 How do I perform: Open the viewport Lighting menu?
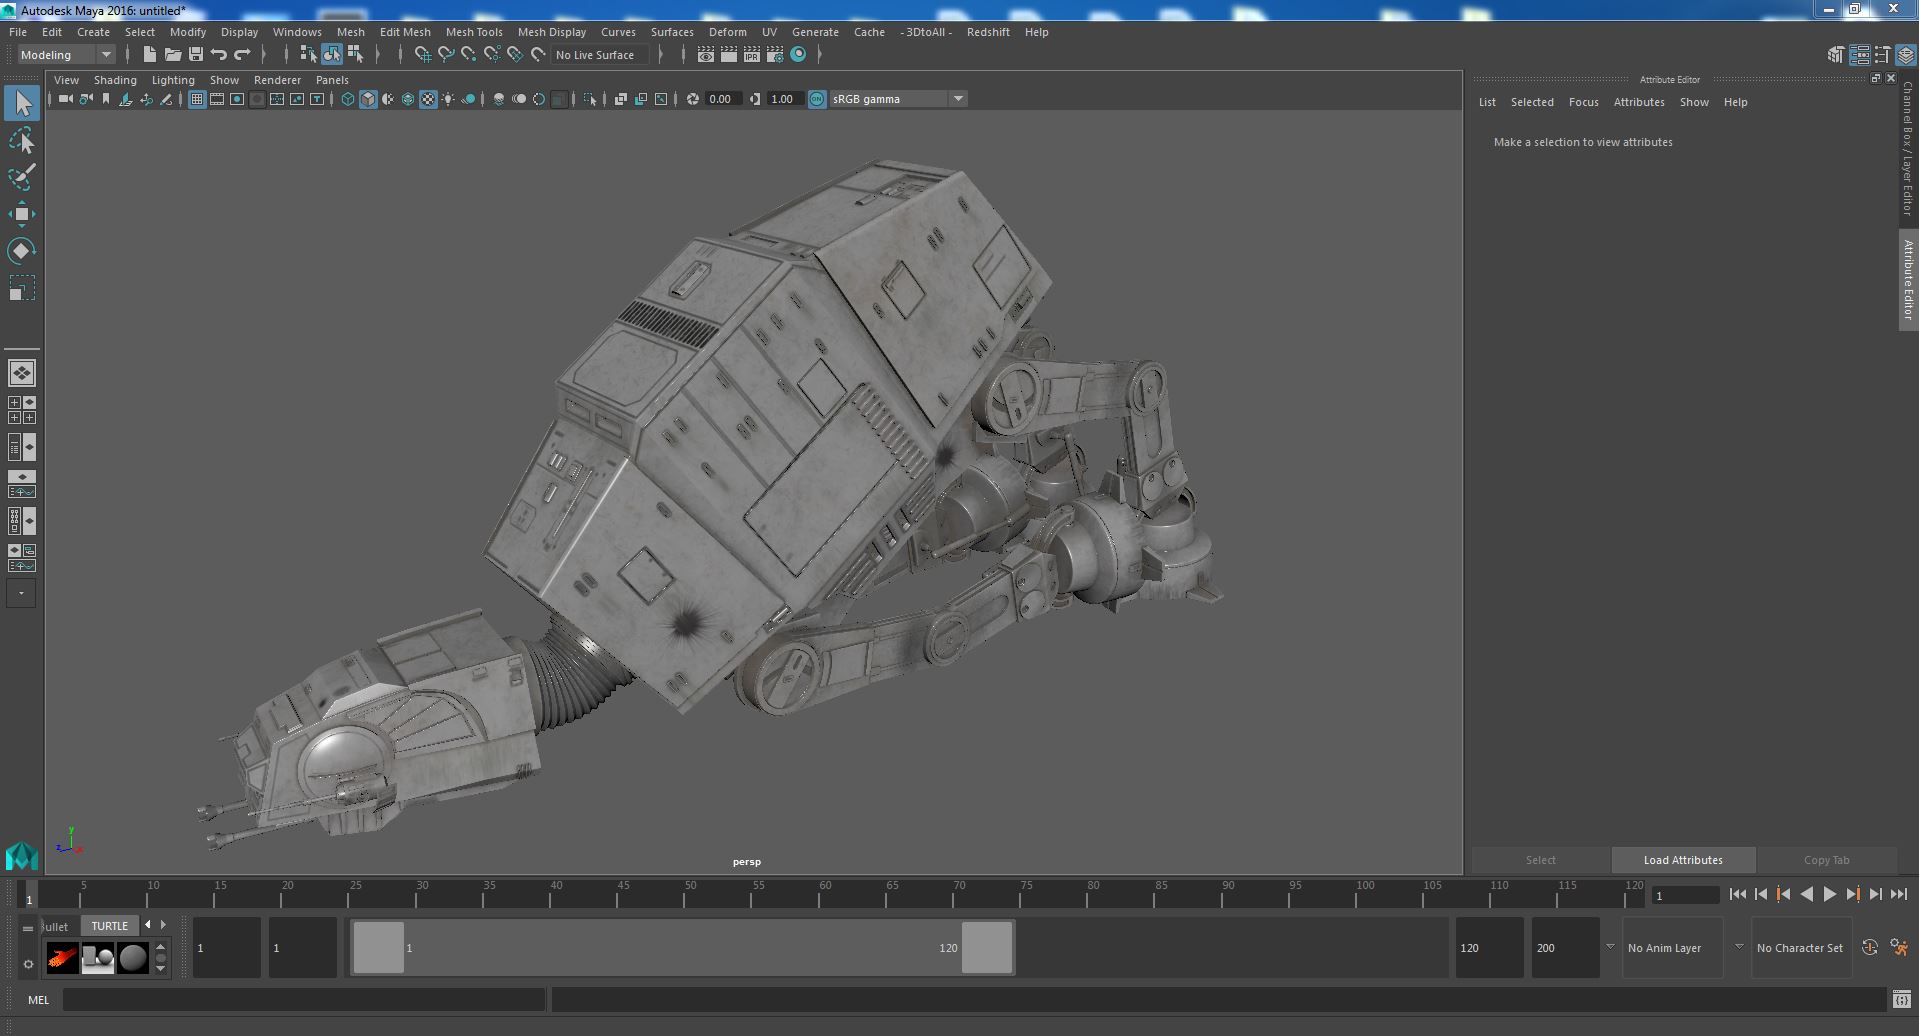[173, 80]
